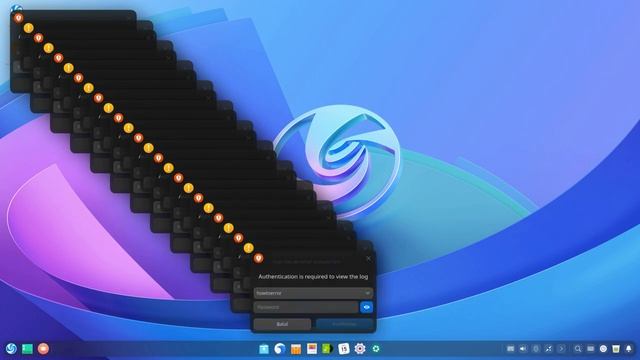
Task: Open the trash in the dock
Action: pos(616,349)
